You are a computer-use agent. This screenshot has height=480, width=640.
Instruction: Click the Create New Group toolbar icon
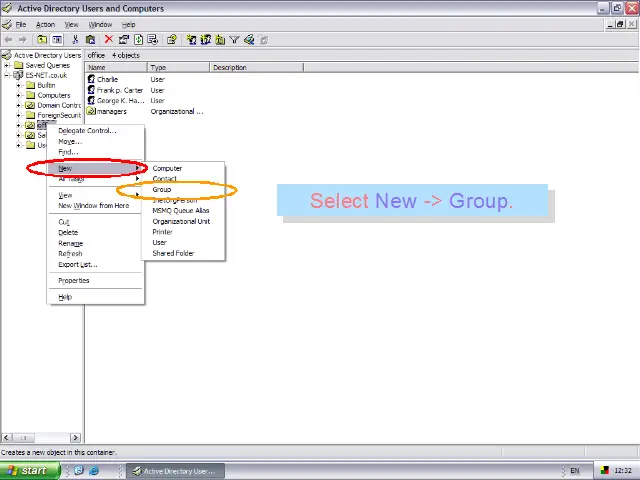click(205, 40)
